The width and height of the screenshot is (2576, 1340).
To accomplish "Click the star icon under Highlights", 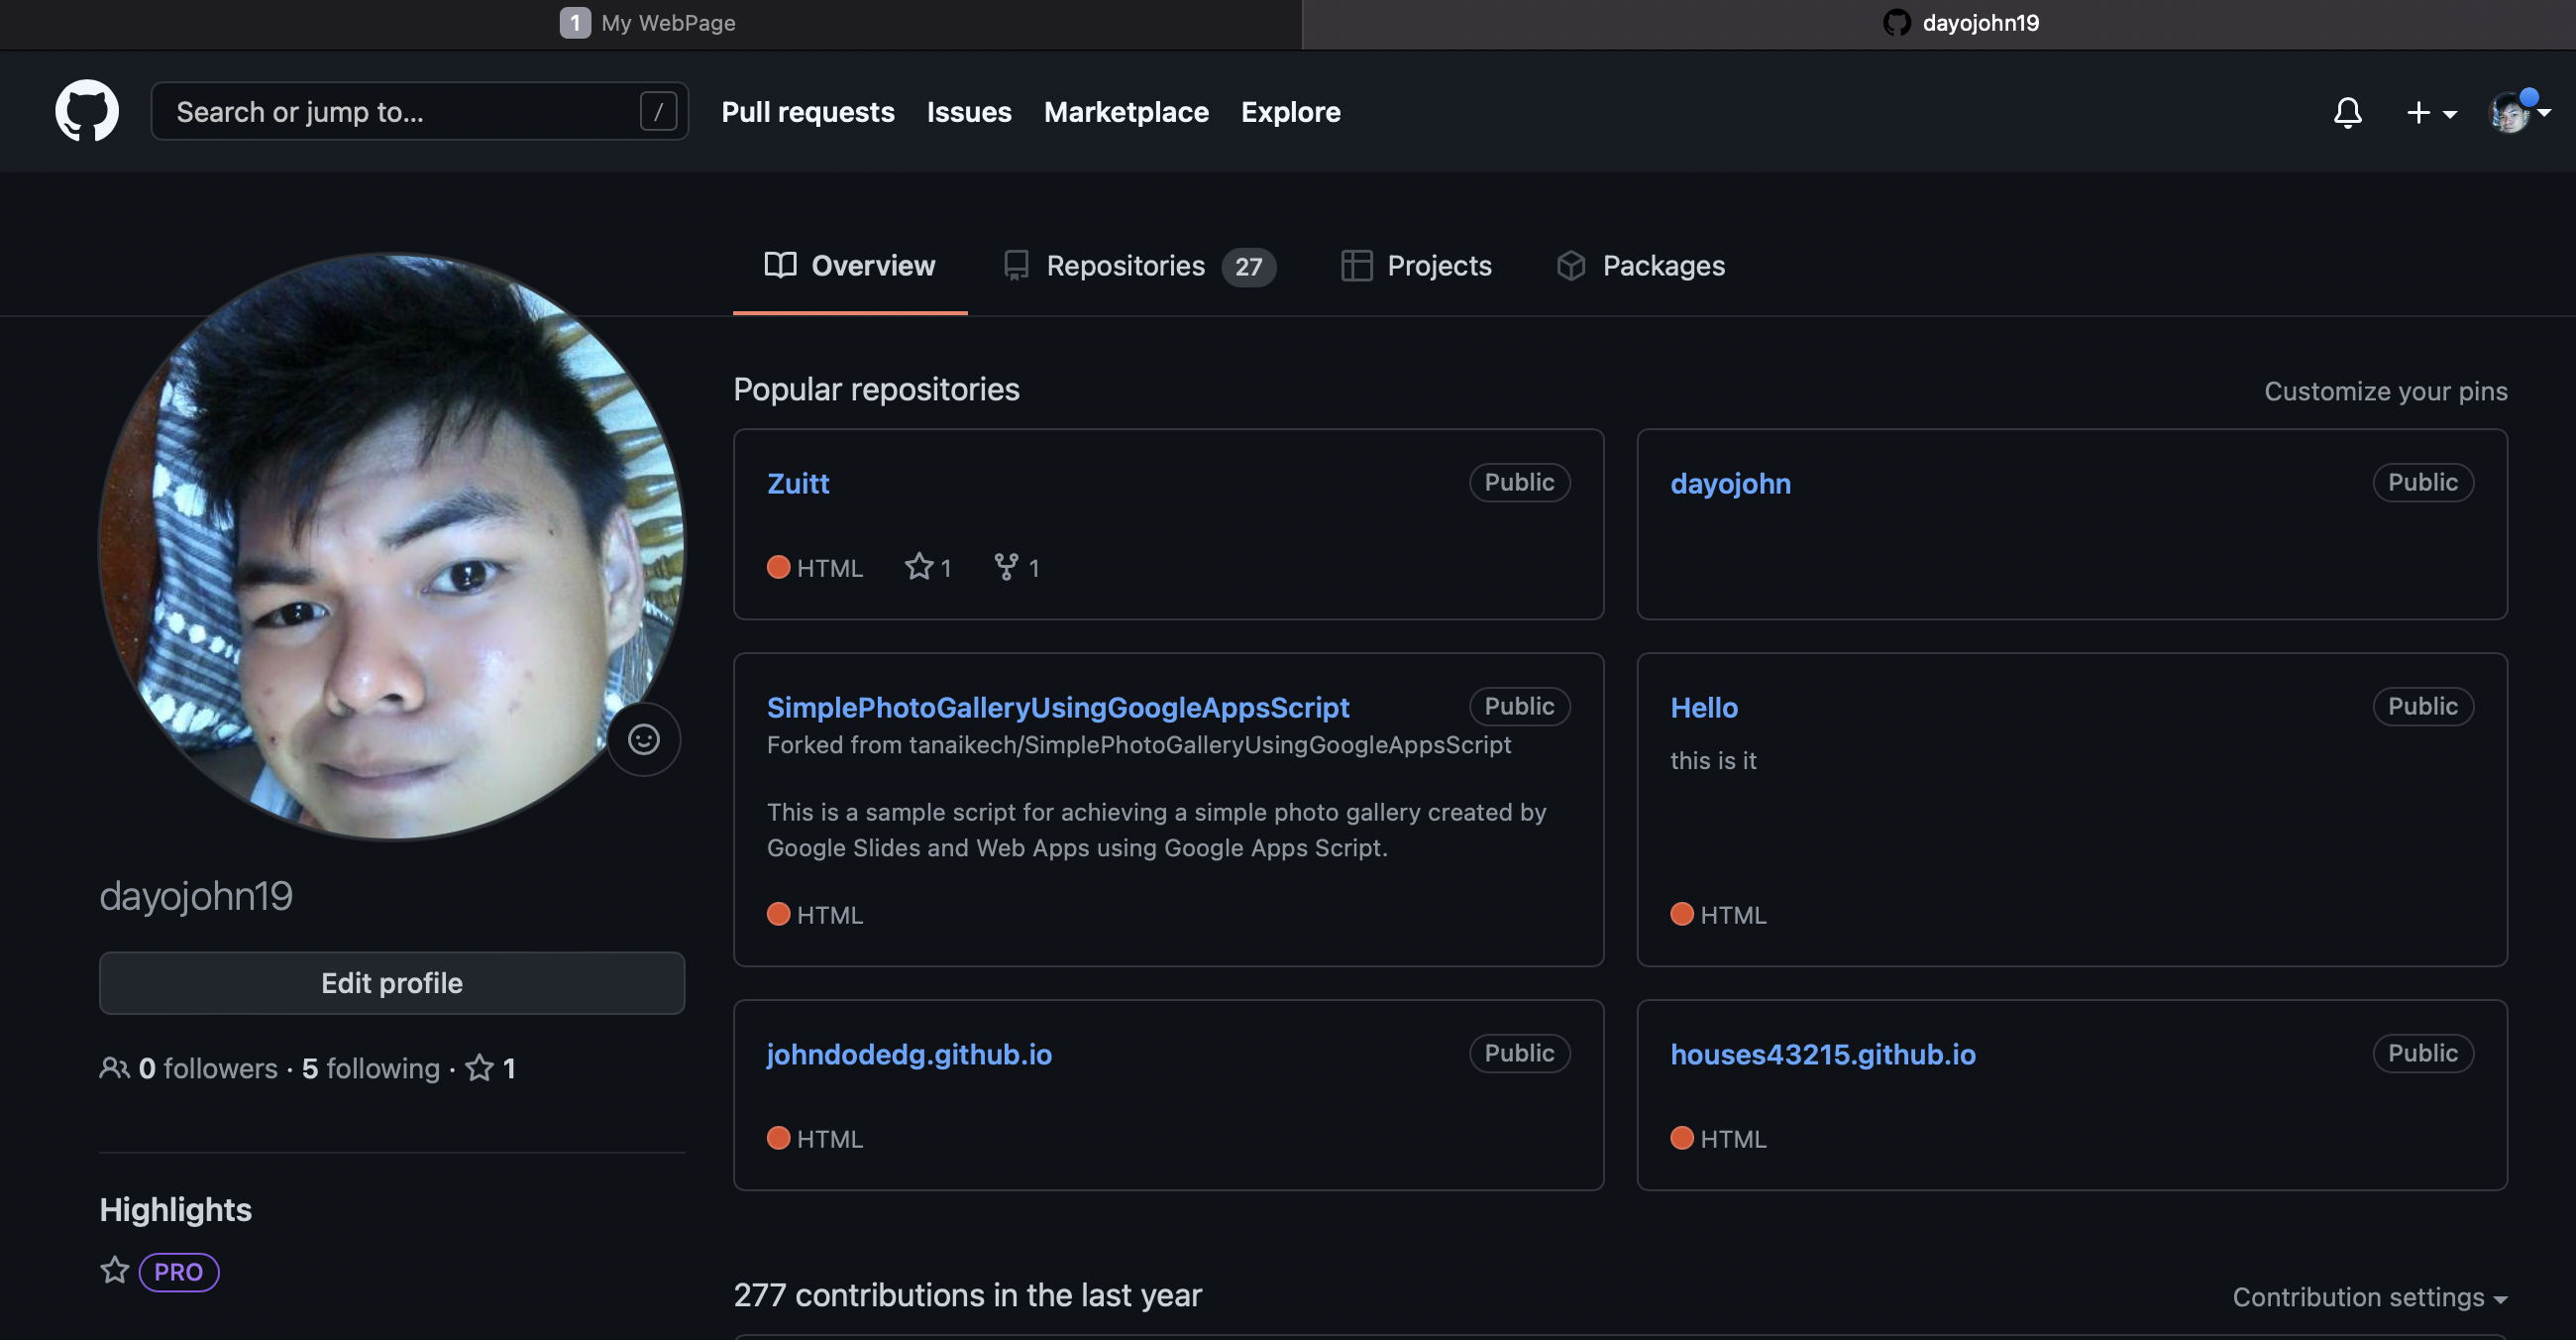I will 115,1270.
